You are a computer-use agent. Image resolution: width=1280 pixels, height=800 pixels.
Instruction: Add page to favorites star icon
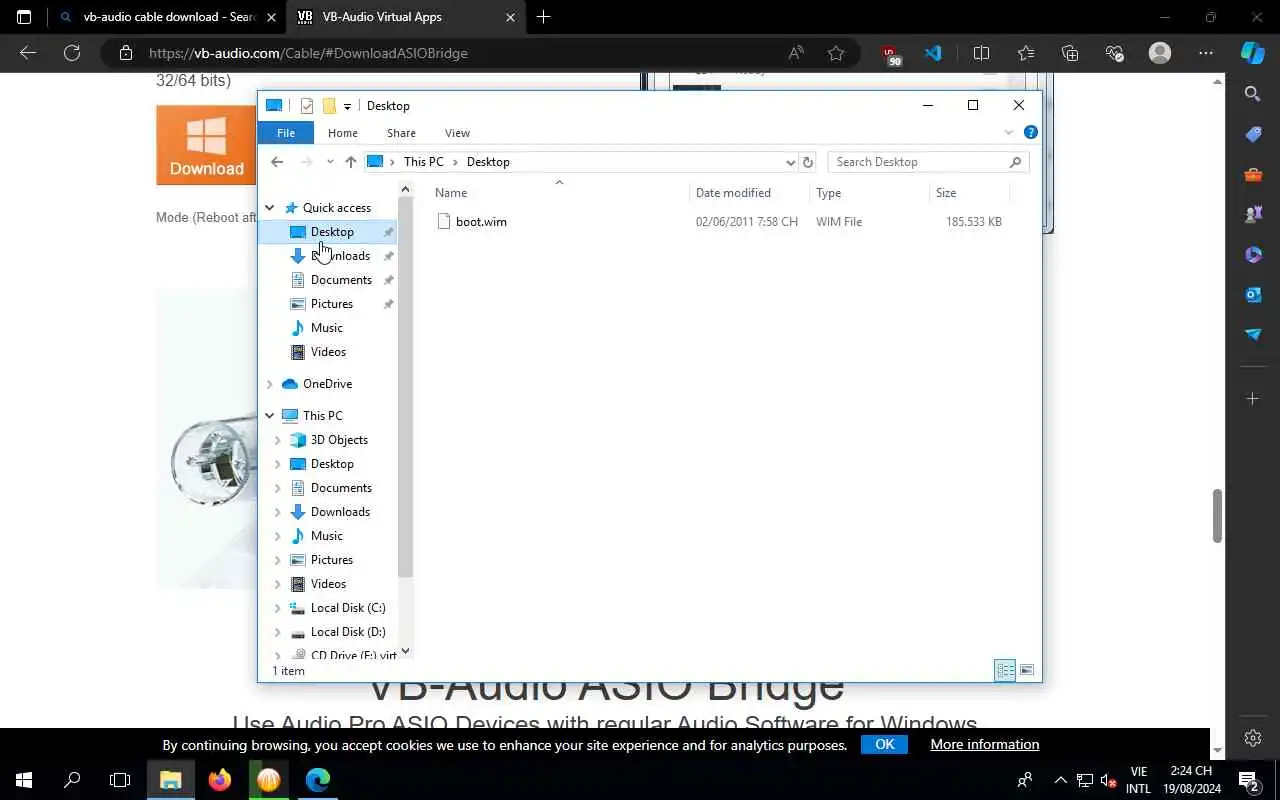[836, 53]
